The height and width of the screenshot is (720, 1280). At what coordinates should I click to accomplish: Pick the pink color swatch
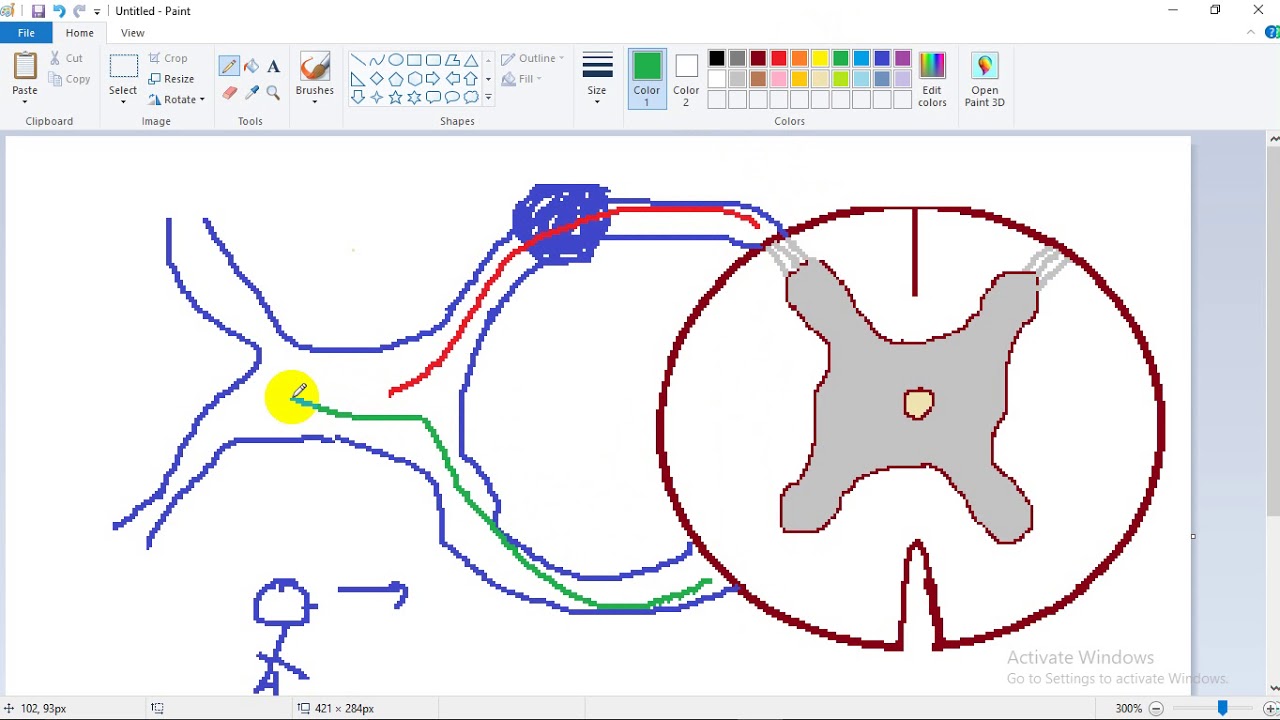pyautogui.click(x=779, y=79)
